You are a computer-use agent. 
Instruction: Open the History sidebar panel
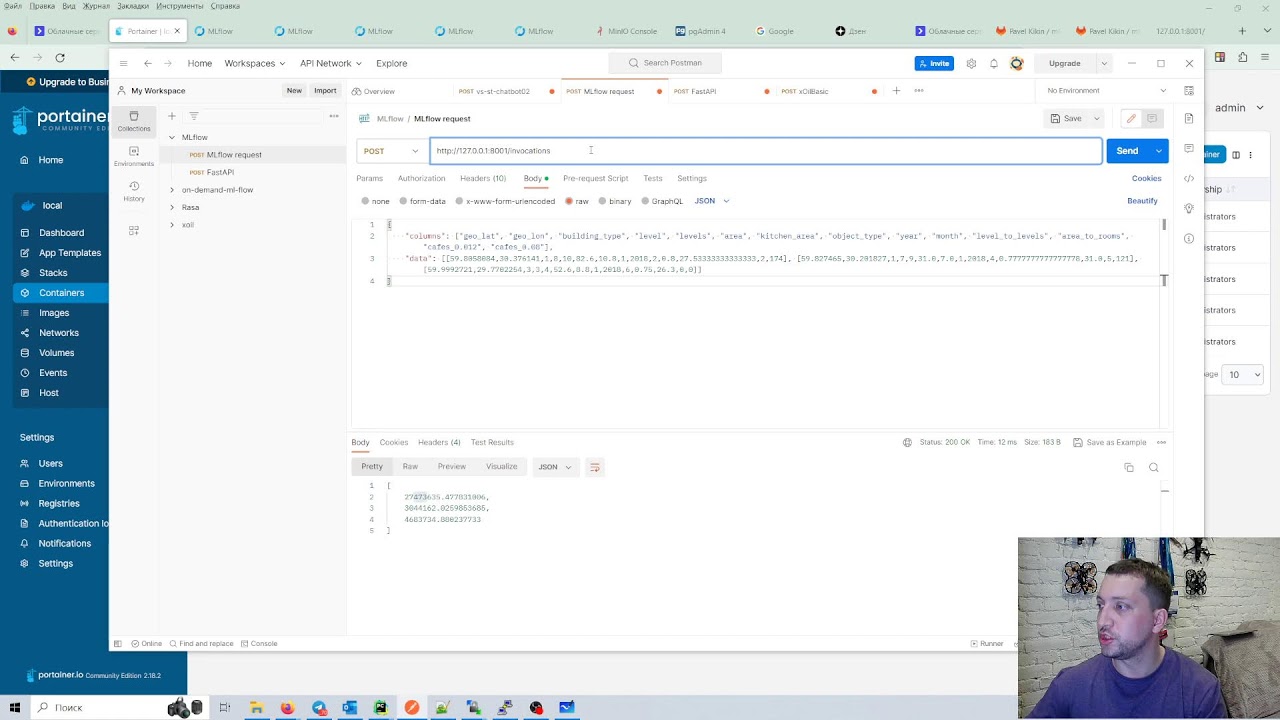tap(134, 192)
